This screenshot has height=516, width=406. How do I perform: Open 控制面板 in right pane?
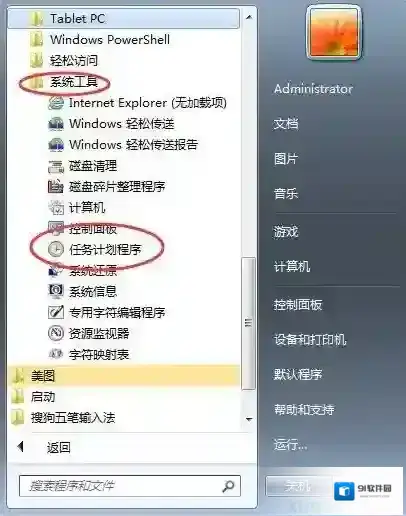[x=298, y=305]
